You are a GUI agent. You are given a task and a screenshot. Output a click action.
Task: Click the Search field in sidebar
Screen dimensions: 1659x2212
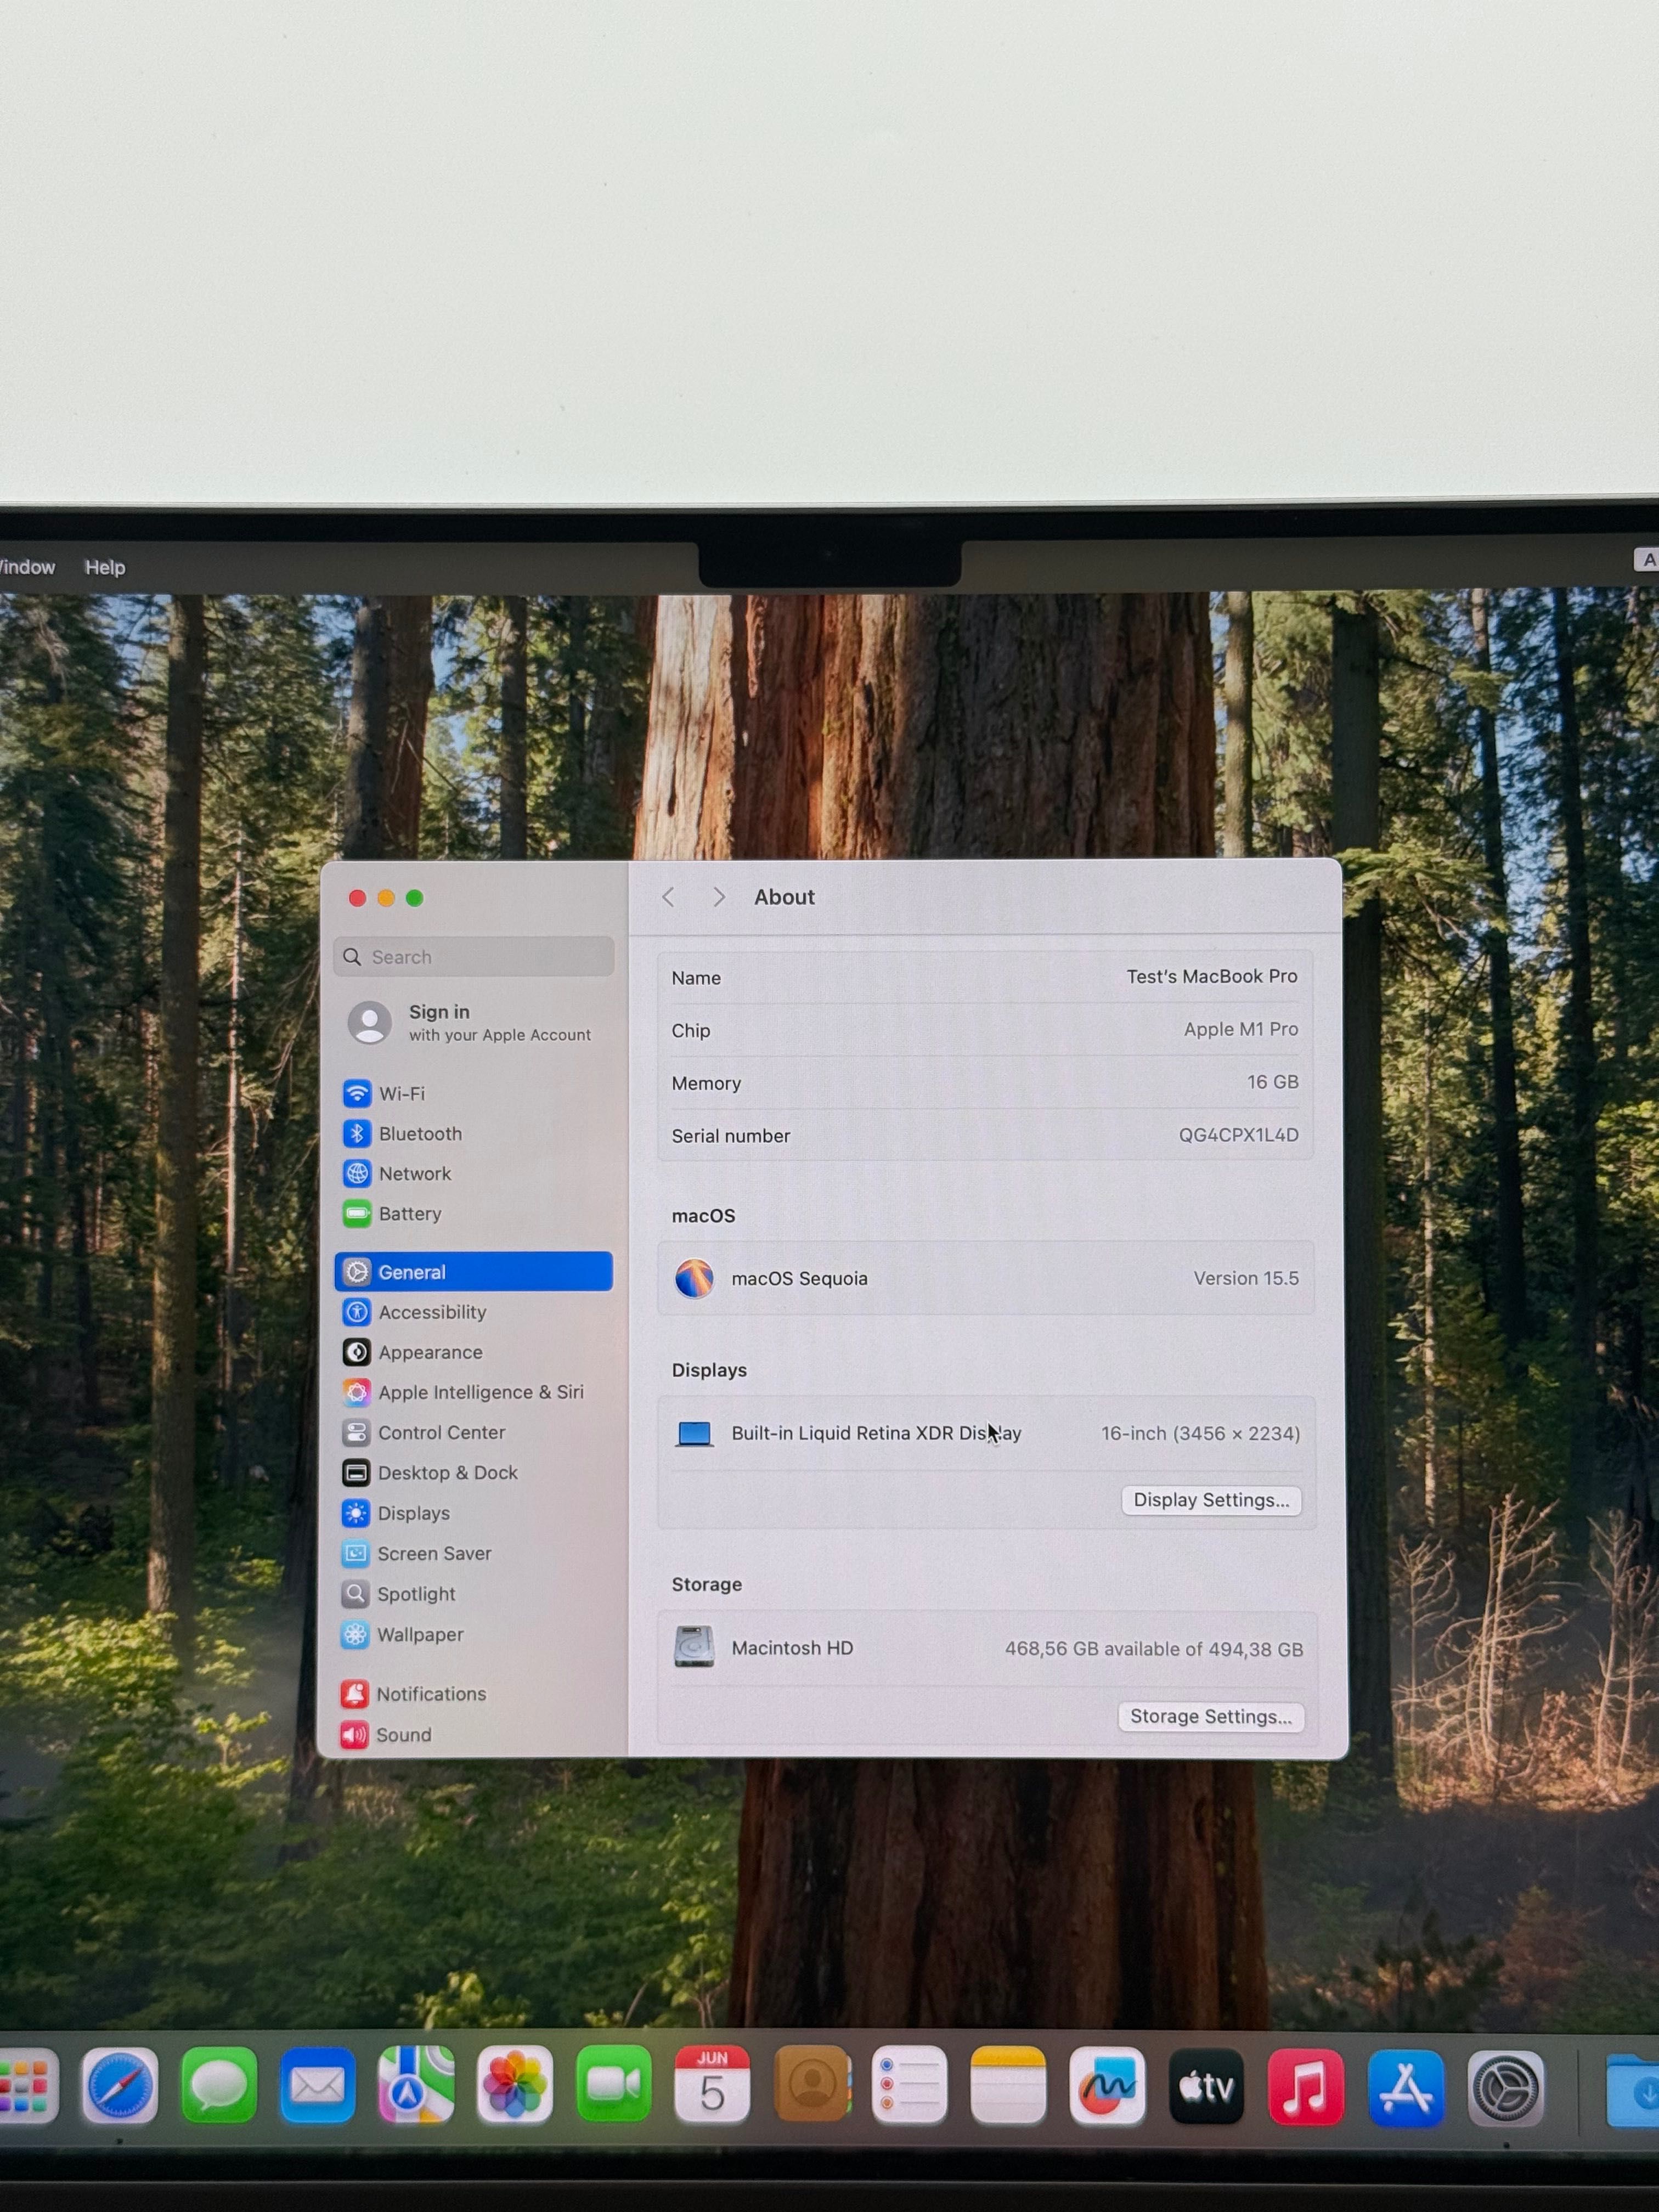(x=474, y=957)
